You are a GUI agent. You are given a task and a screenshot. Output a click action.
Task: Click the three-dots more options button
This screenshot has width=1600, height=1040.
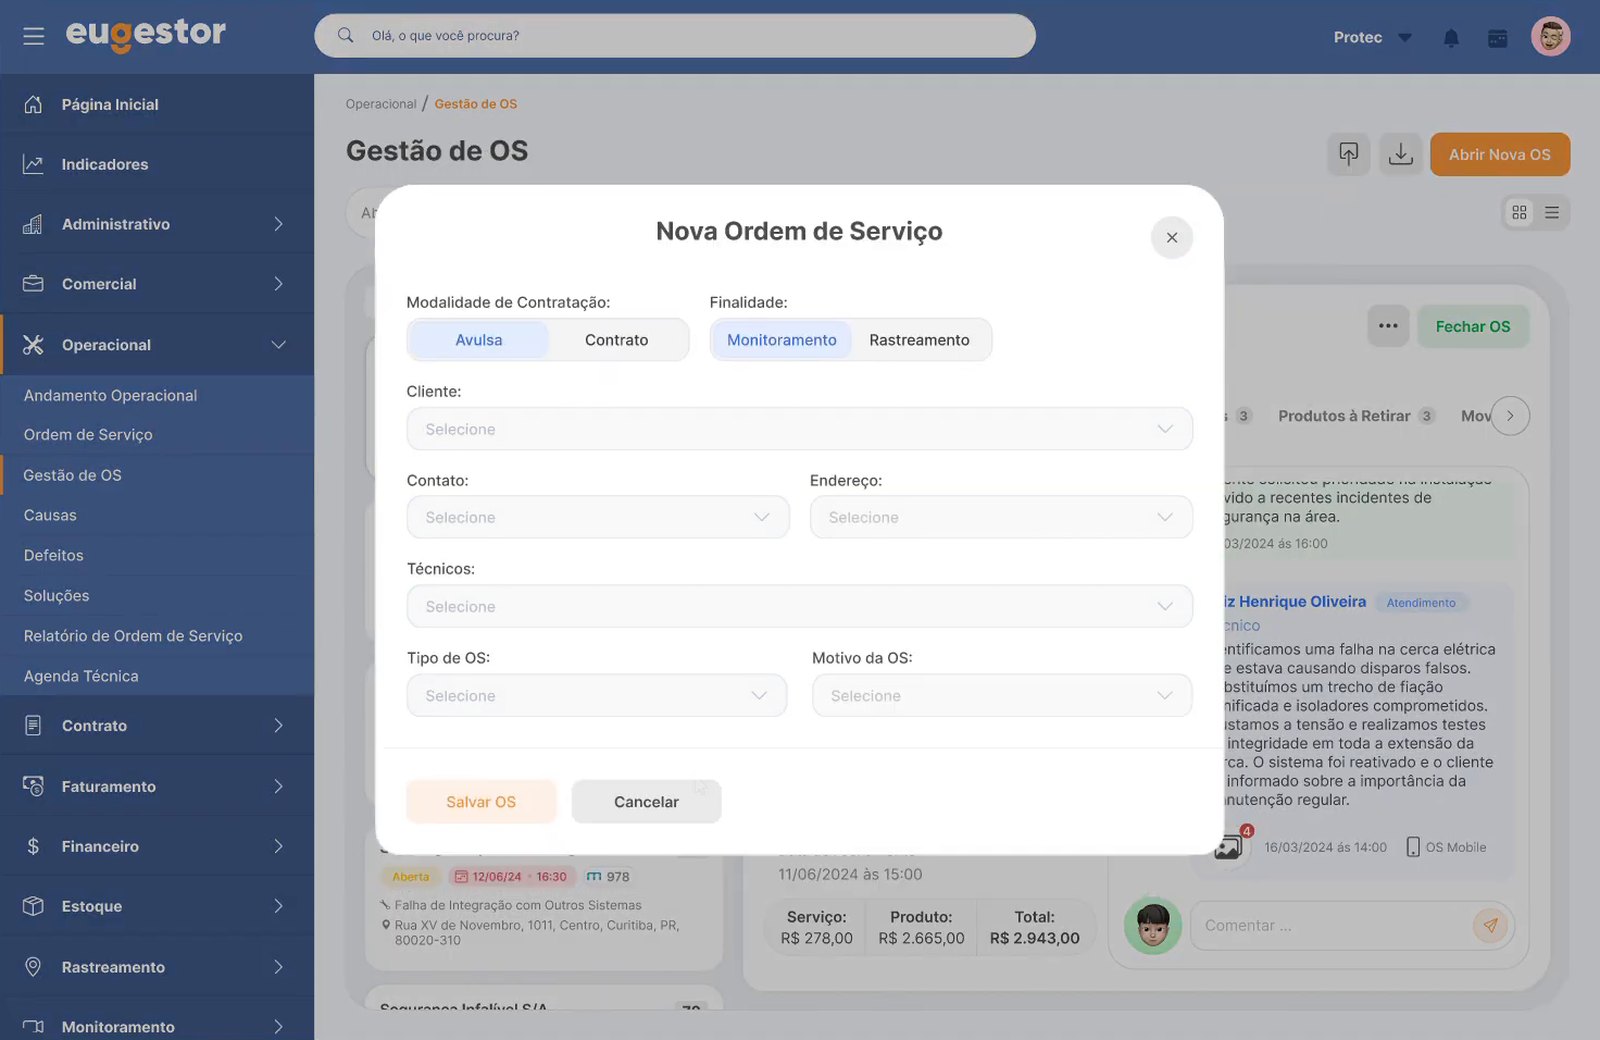pyautogui.click(x=1388, y=326)
